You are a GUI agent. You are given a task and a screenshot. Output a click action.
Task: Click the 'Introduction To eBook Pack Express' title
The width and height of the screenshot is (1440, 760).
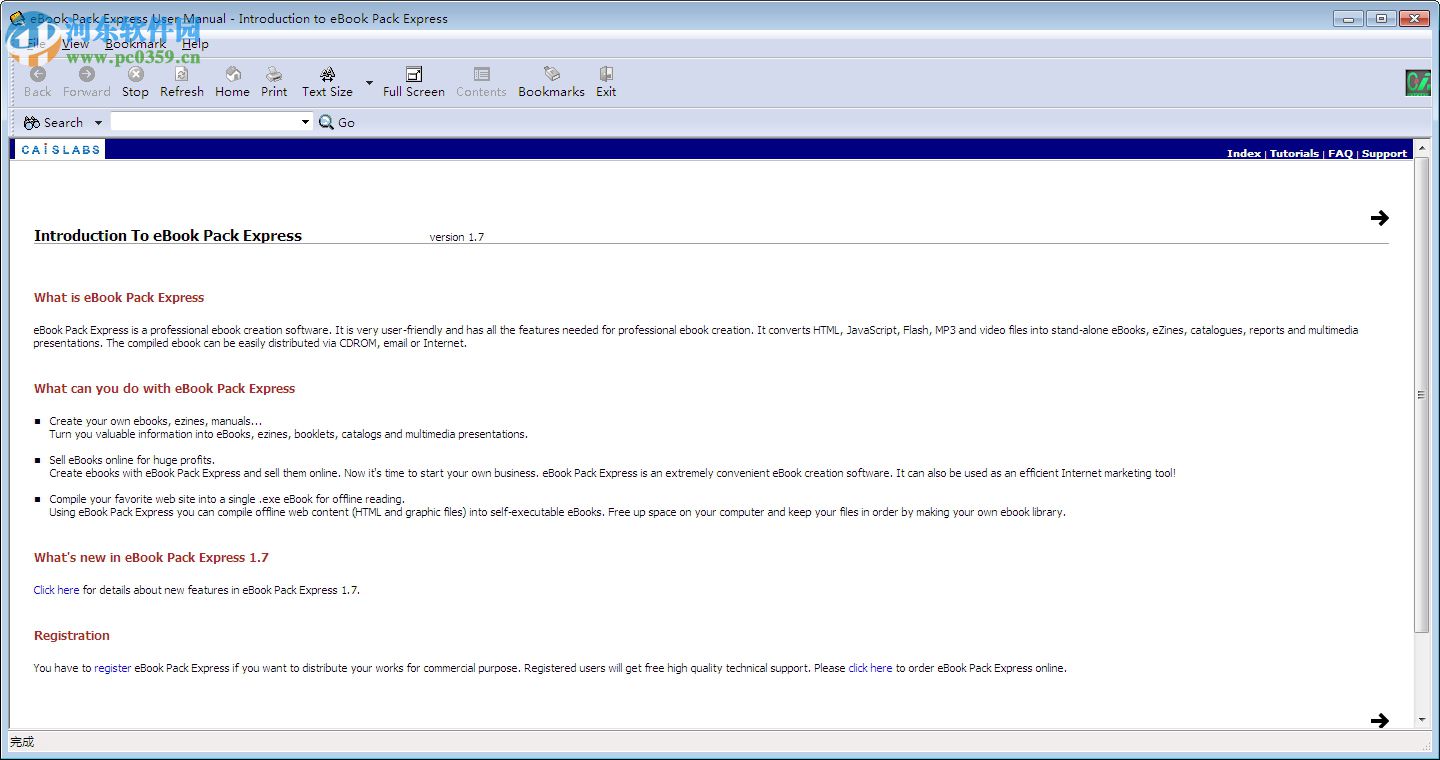tap(168, 236)
